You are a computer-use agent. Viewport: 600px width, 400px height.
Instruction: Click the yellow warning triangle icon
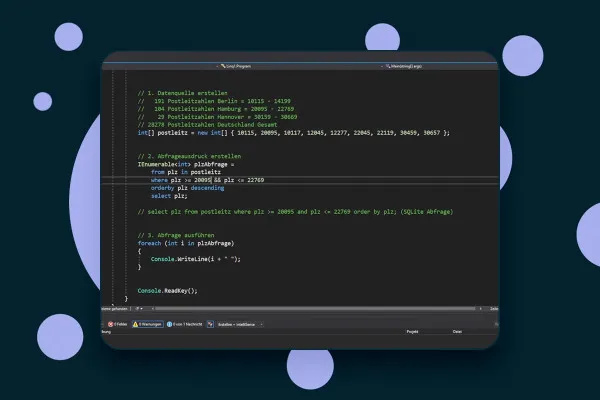pos(135,324)
